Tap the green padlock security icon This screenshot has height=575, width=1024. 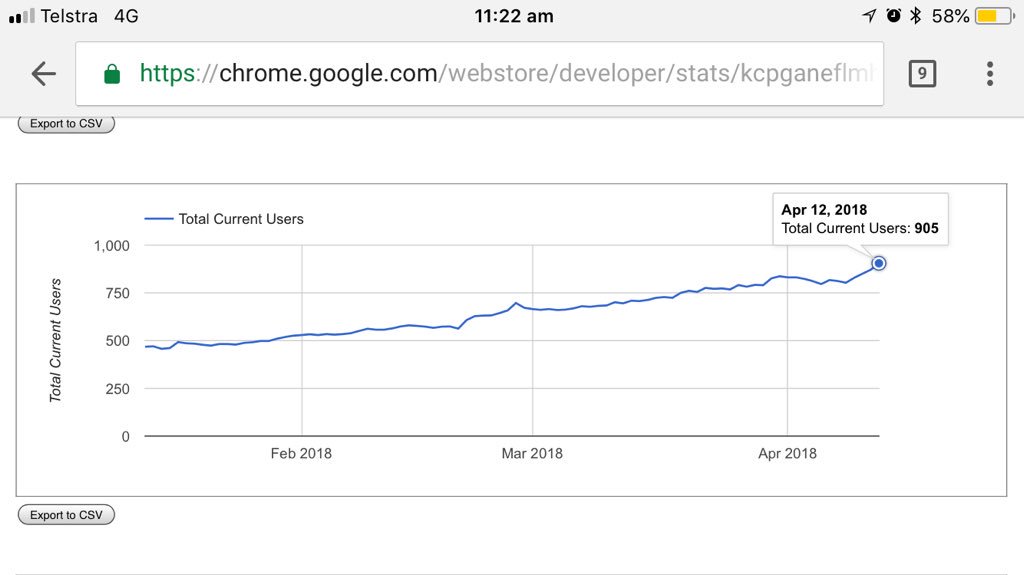pos(112,74)
